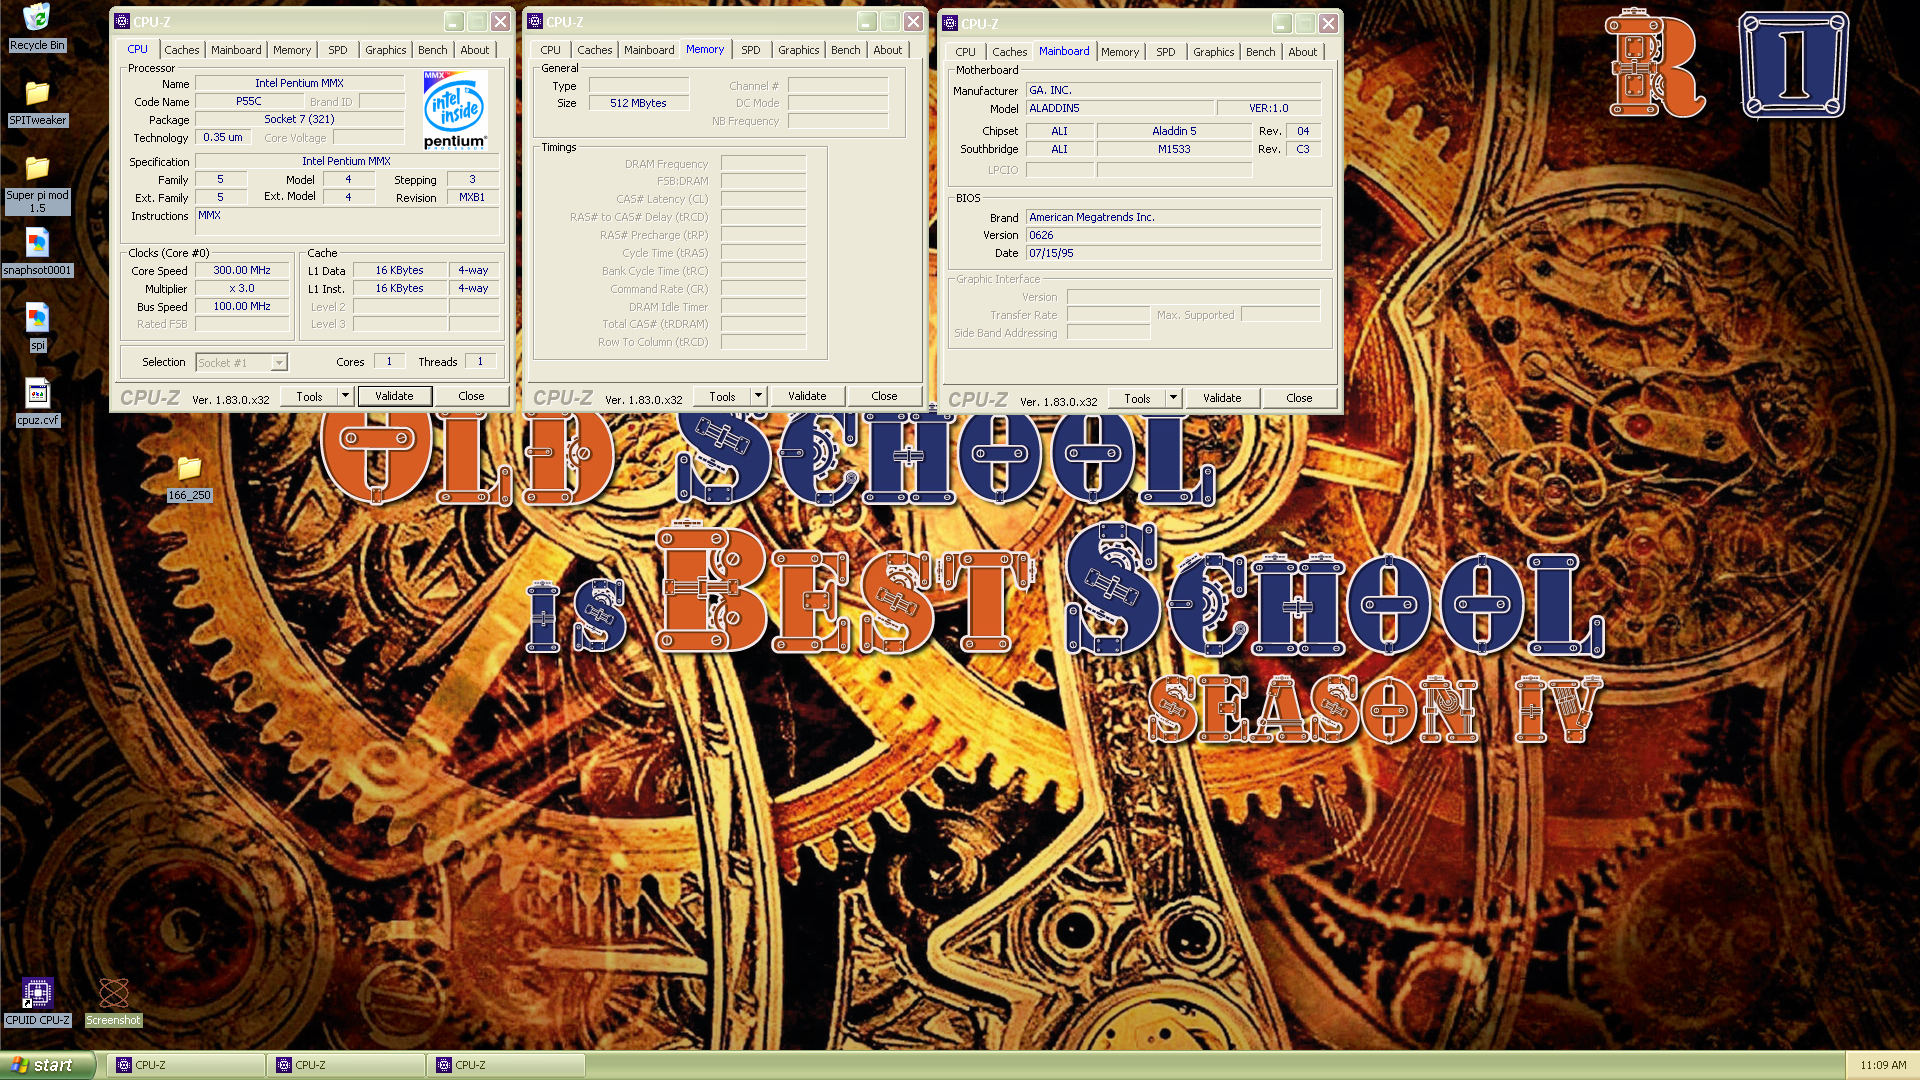Viewport: 1920px width, 1080px height.
Task: Open SPD tab in CPU window
Action: click(x=338, y=50)
